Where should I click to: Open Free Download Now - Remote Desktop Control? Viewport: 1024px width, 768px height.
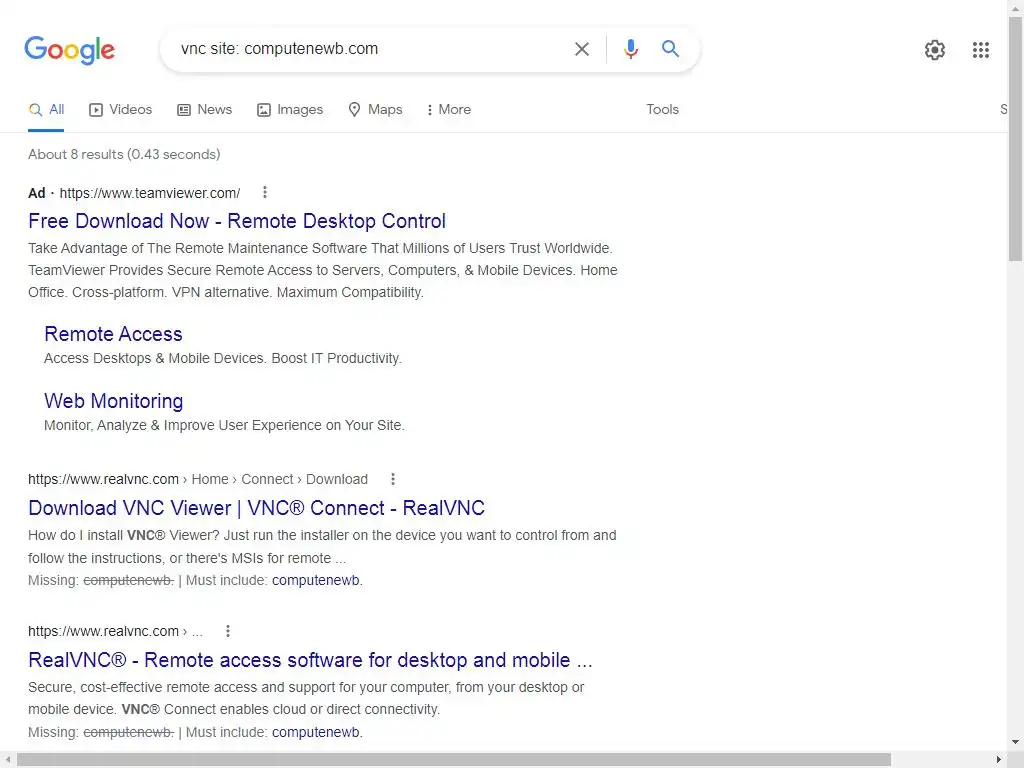237,221
